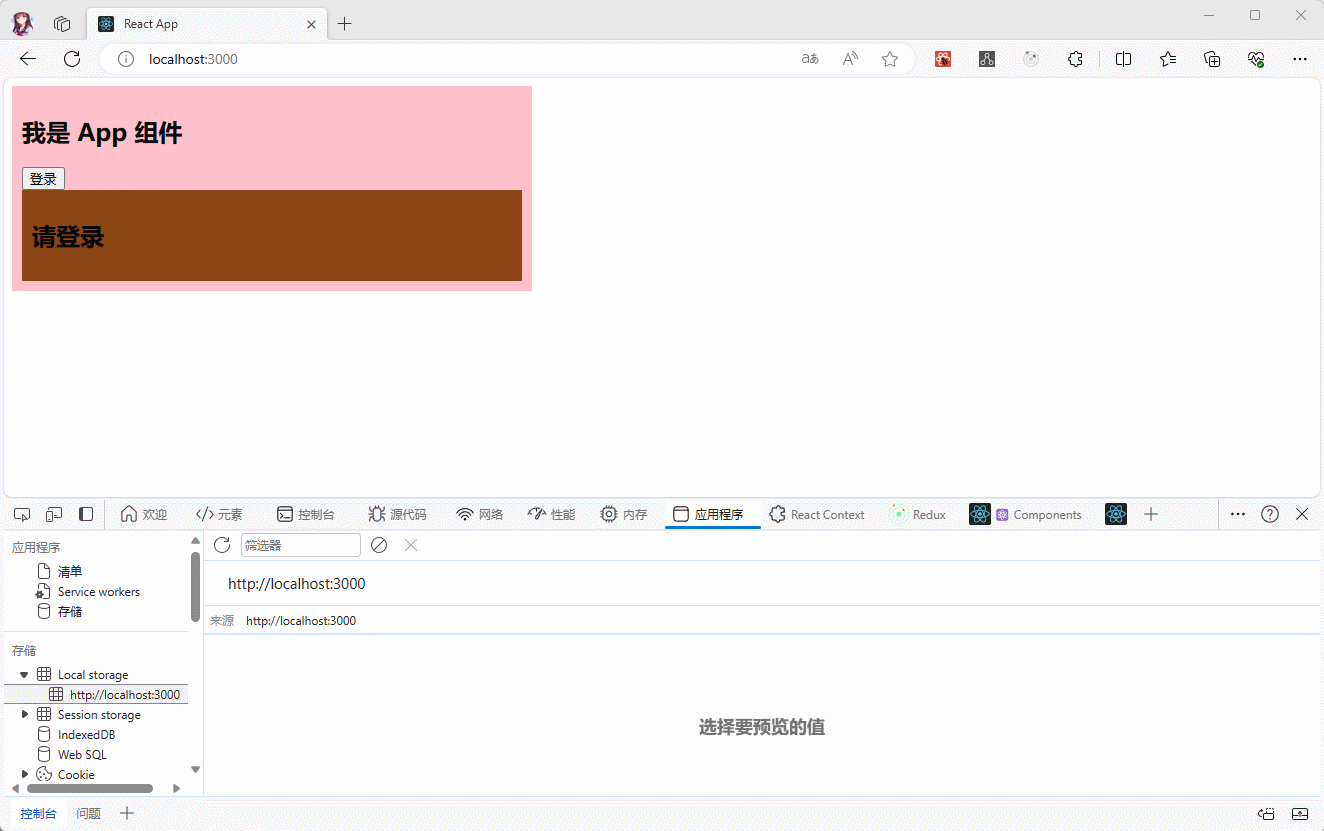Toggle the DevTools sidebar dock icon
Viewport: 1324px width, 831px height.
point(86,514)
